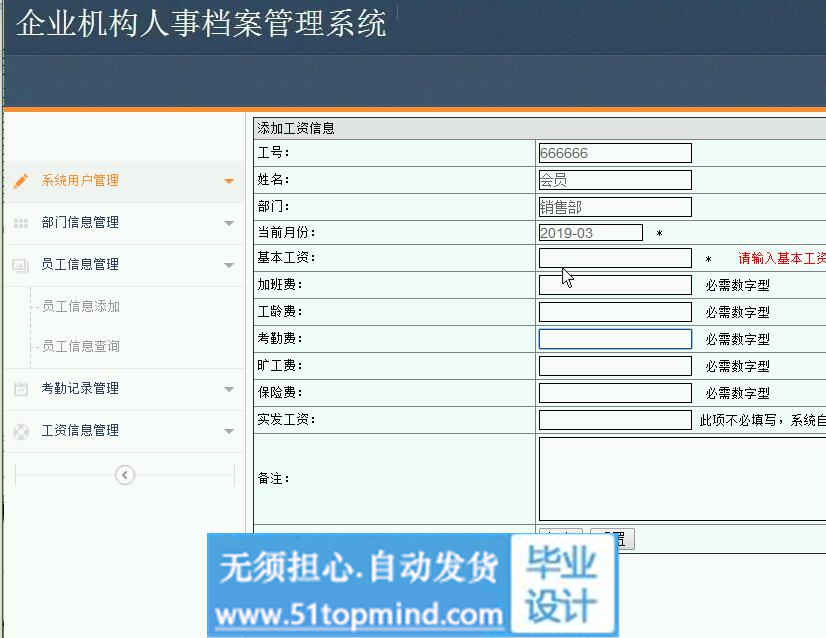
Task: Click the monitor icon beside 员工信息管理
Action: 21,265
